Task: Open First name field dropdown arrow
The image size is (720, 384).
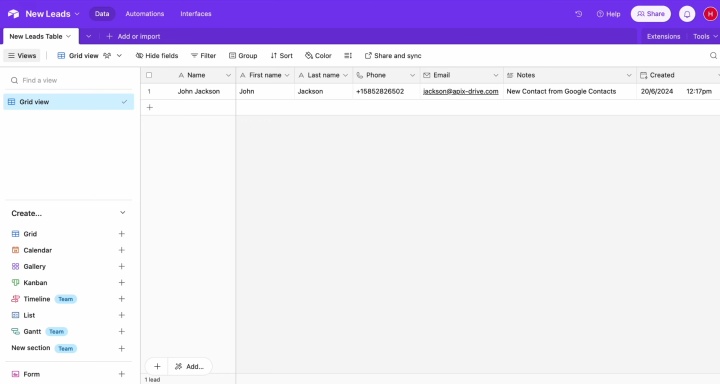Action: pos(287,75)
